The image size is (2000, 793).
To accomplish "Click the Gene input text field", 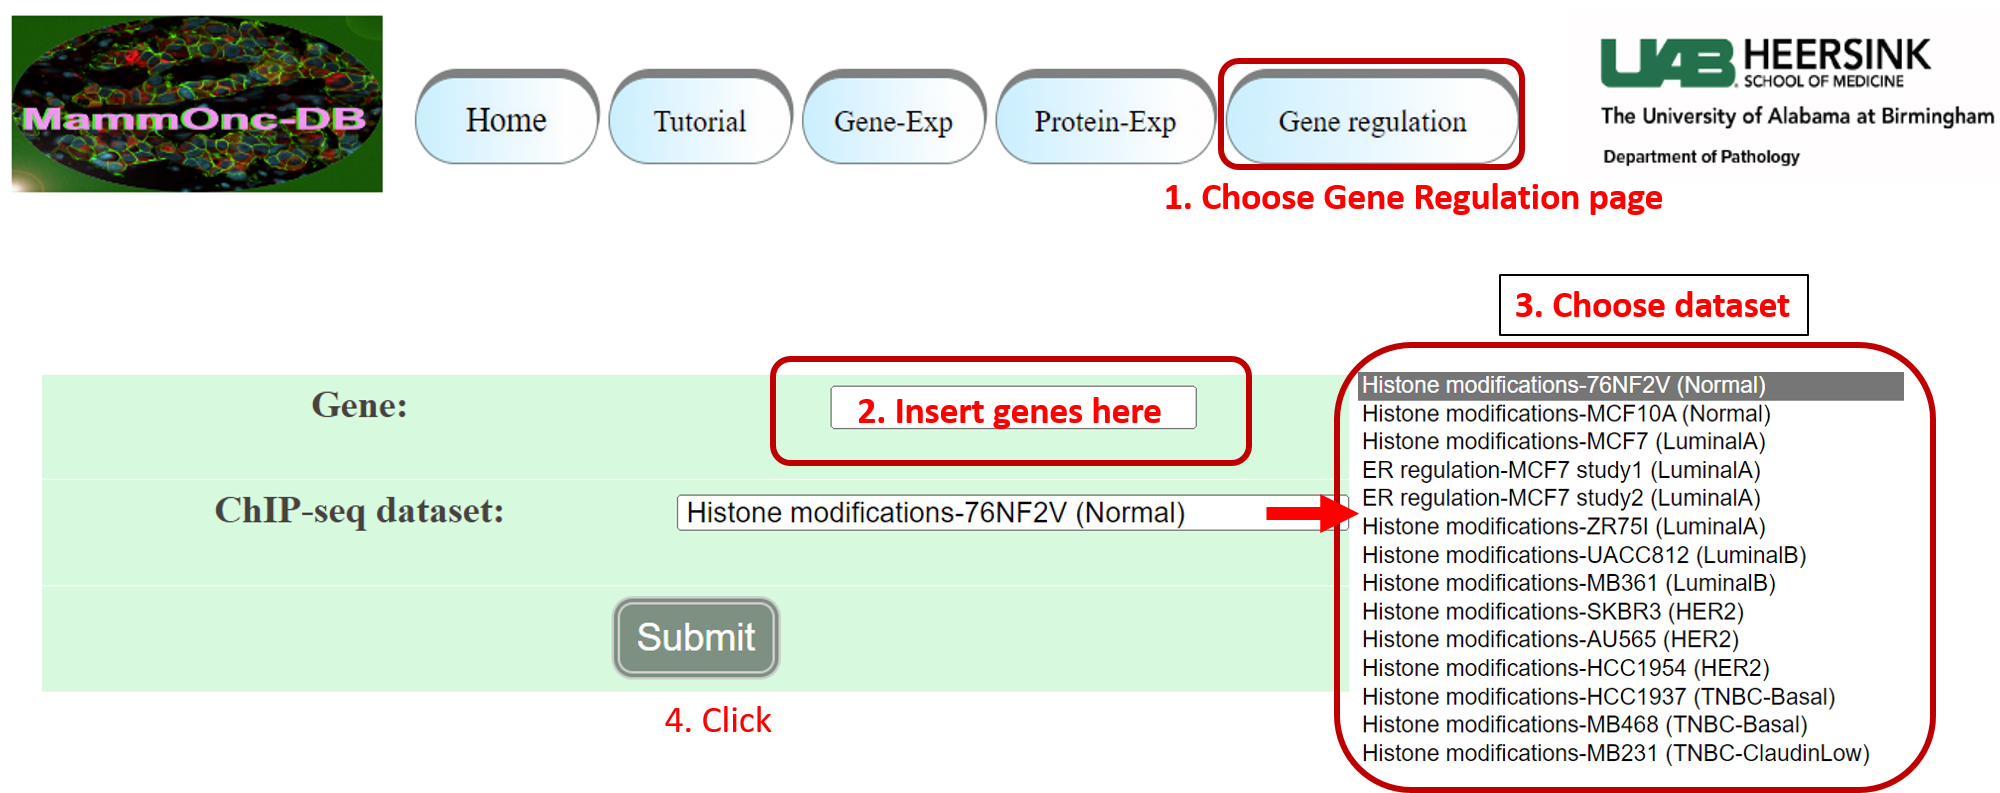I will (x=1013, y=408).
